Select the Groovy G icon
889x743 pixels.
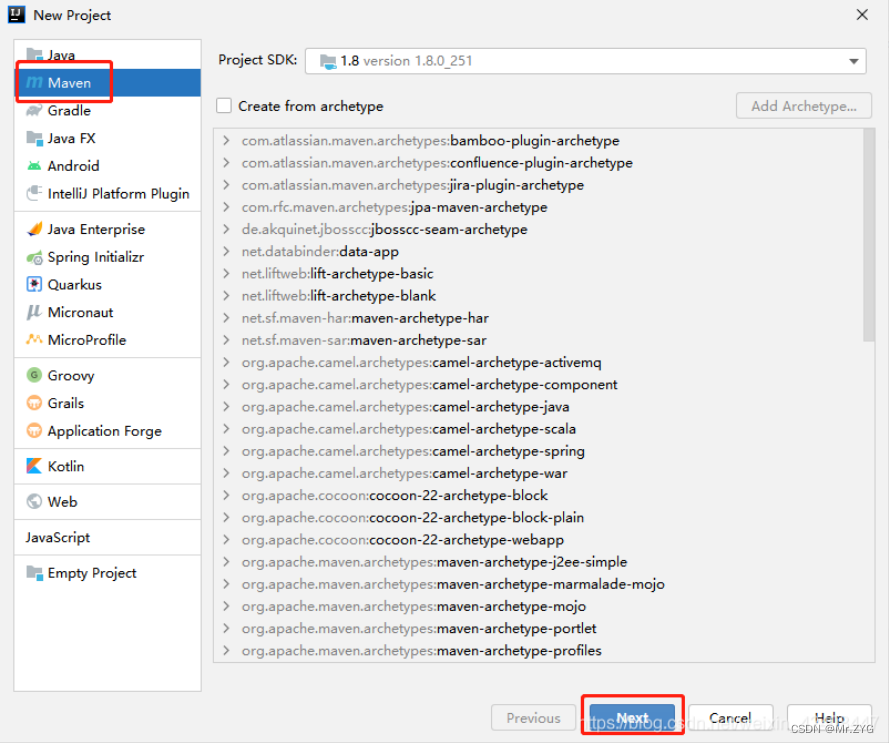click(x=35, y=375)
